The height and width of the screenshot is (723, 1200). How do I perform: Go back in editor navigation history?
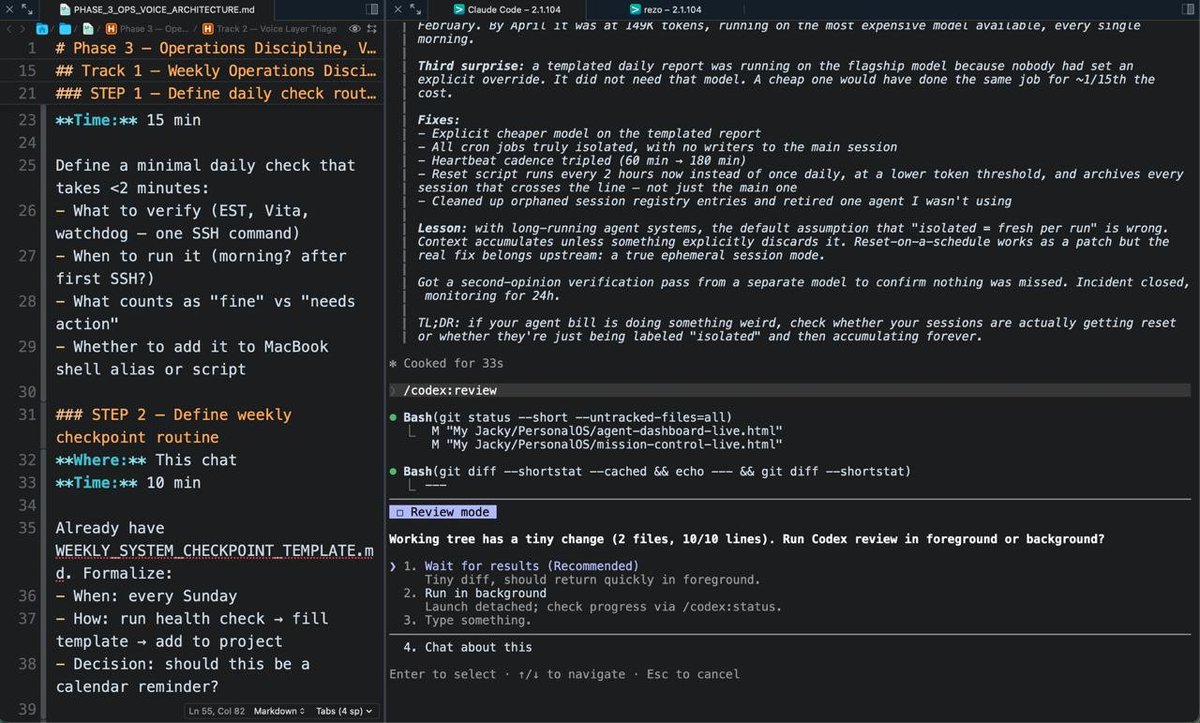(x=9, y=29)
